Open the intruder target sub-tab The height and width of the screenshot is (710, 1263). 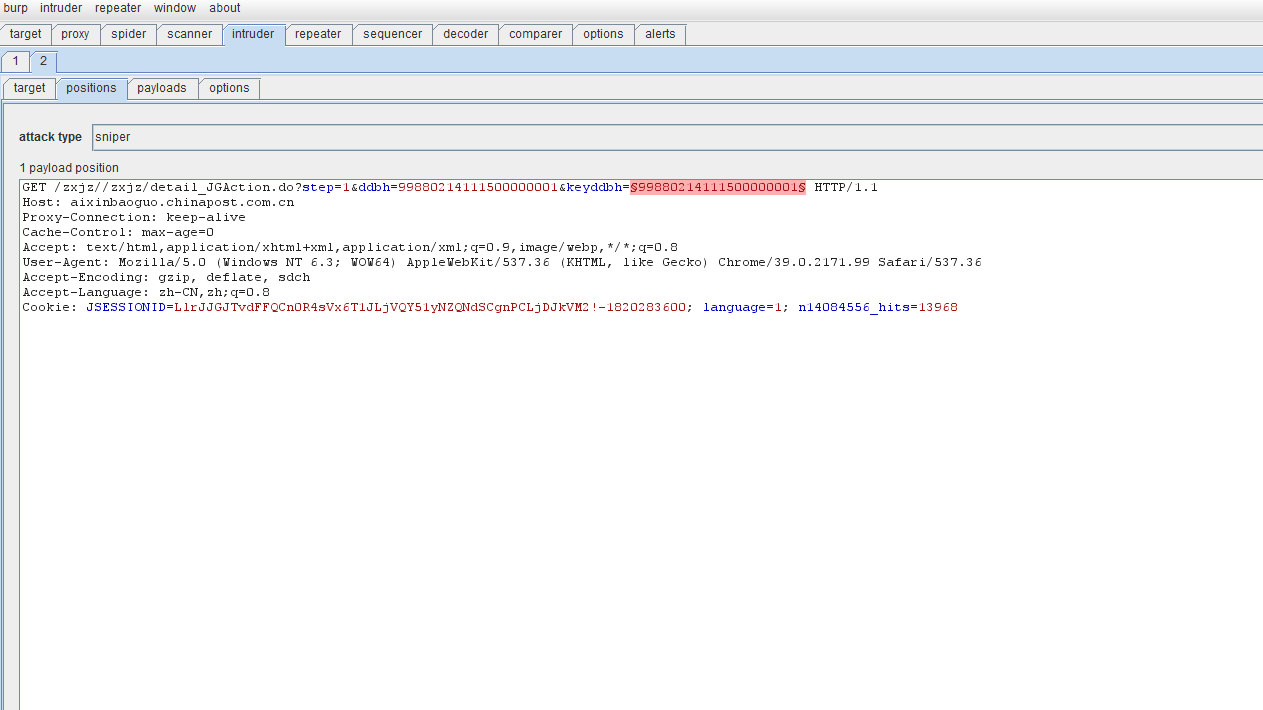[30, 88]
